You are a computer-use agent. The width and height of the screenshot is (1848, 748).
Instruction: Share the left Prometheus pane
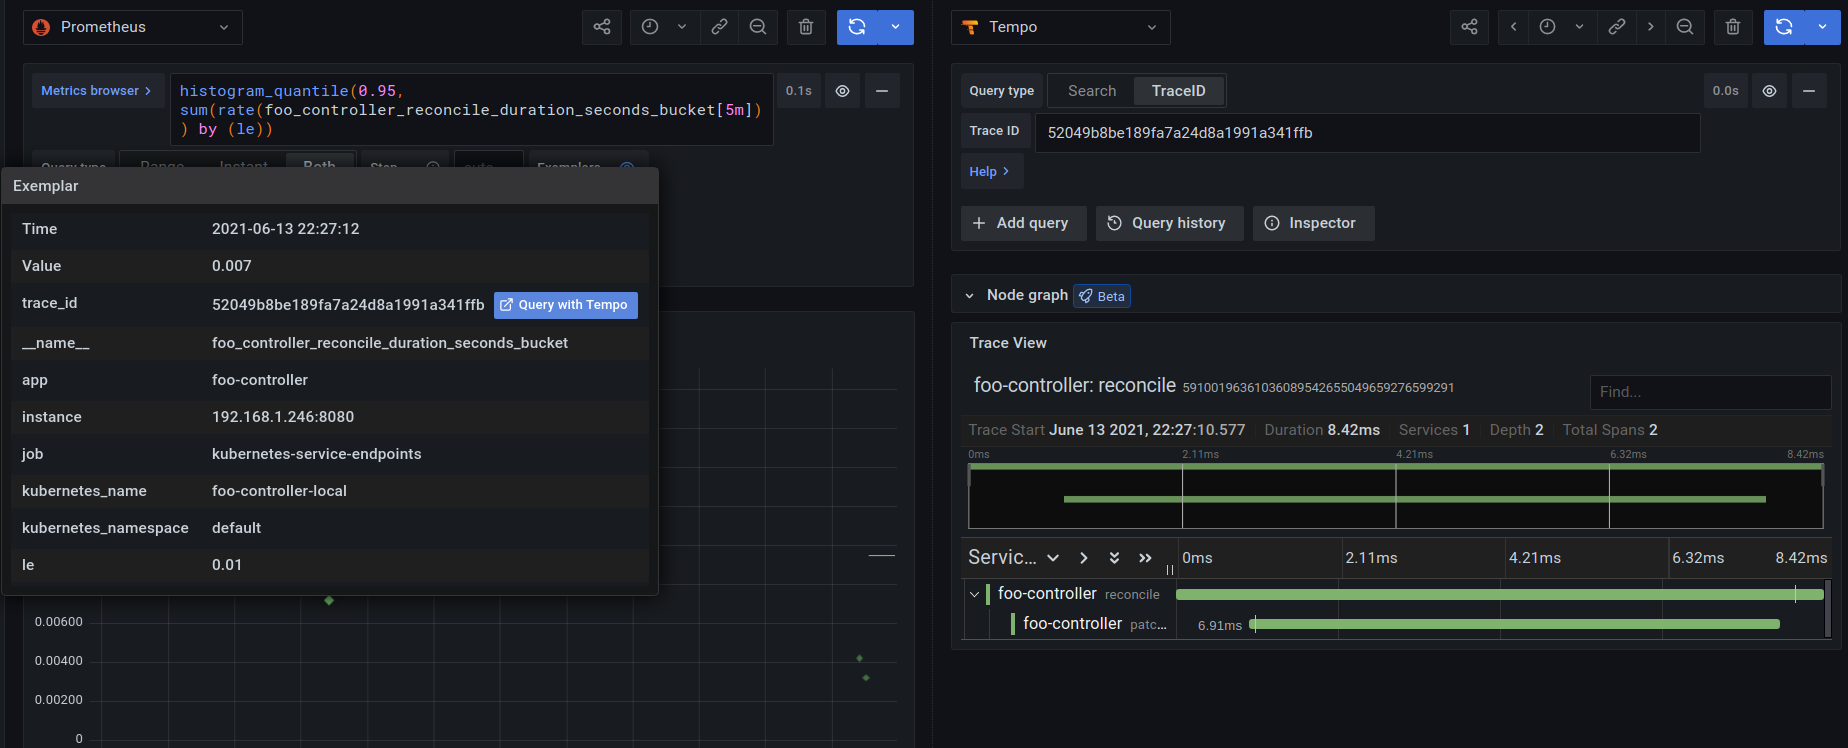pos(602,27)
